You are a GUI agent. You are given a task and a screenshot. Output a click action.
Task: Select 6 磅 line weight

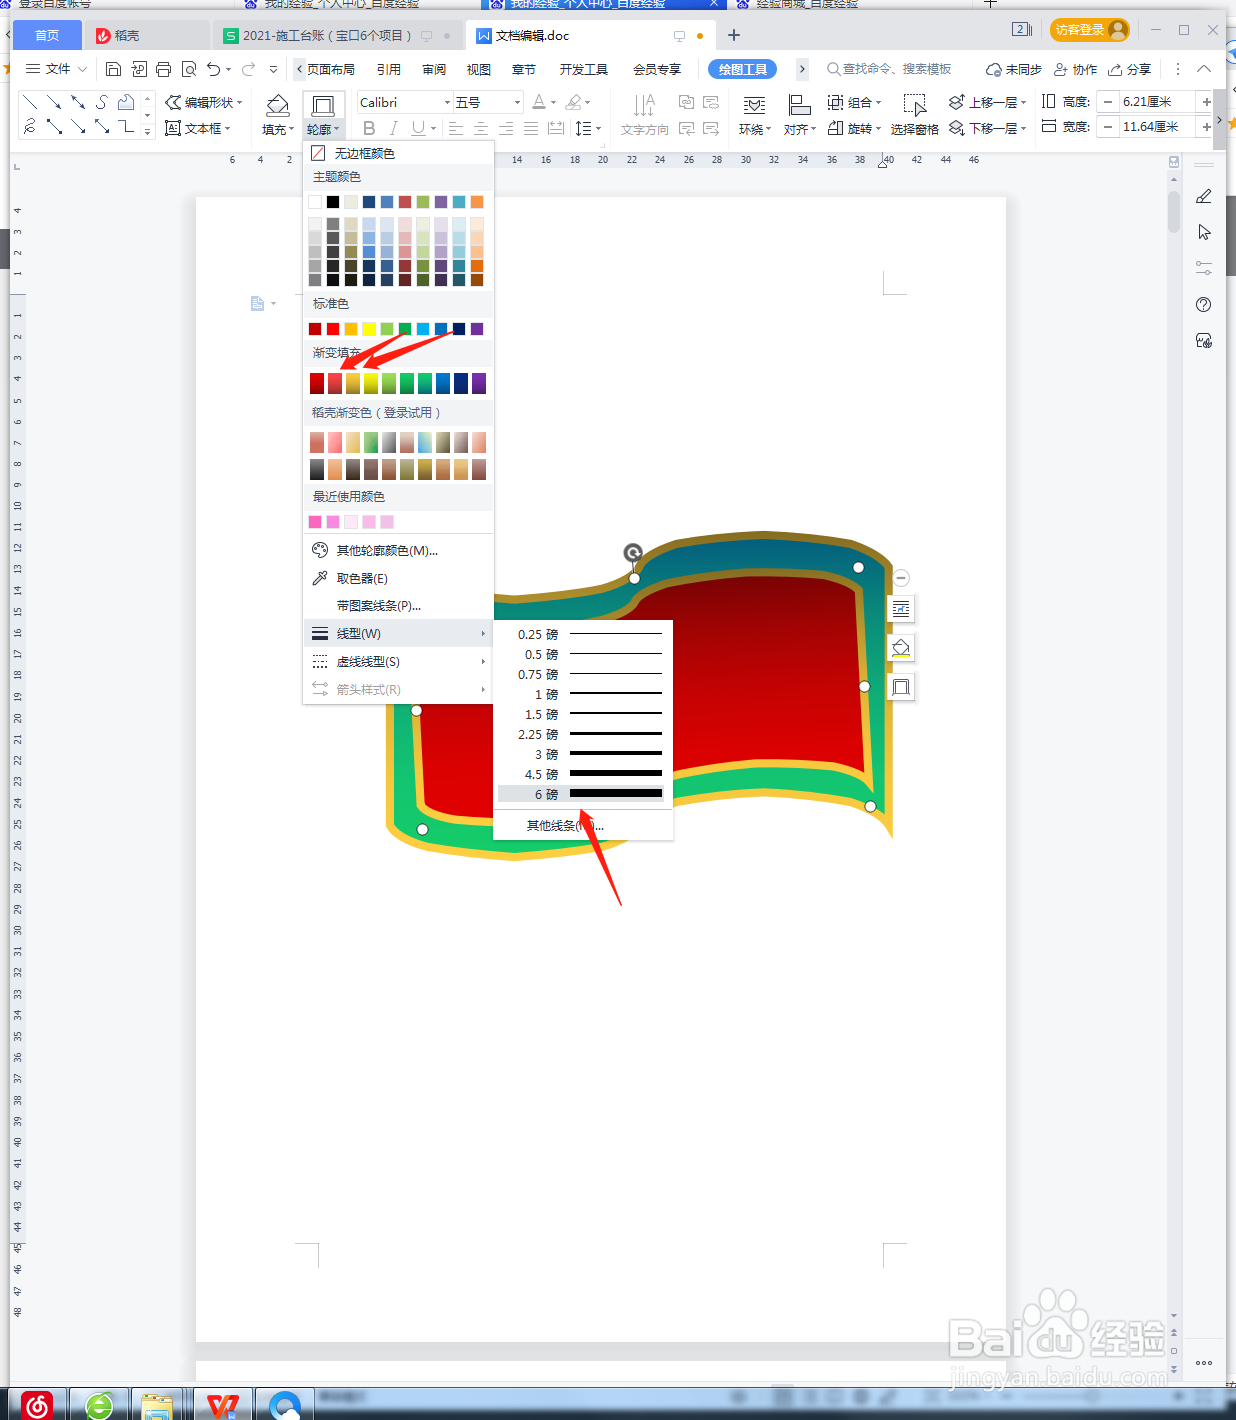(582, 794)
